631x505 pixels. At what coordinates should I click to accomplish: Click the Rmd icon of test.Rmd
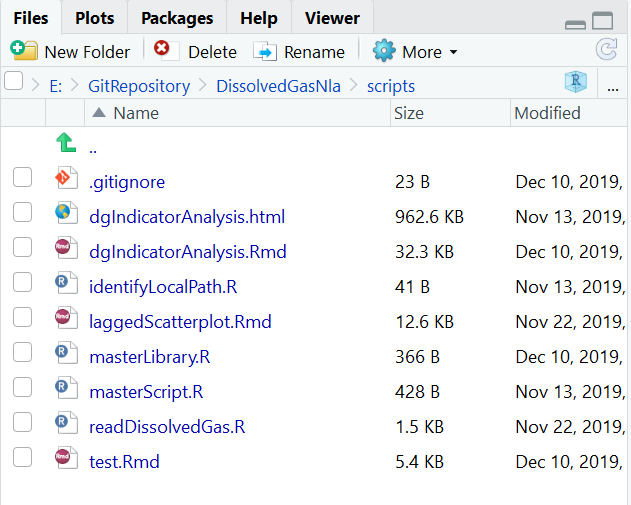click(66, 458)
